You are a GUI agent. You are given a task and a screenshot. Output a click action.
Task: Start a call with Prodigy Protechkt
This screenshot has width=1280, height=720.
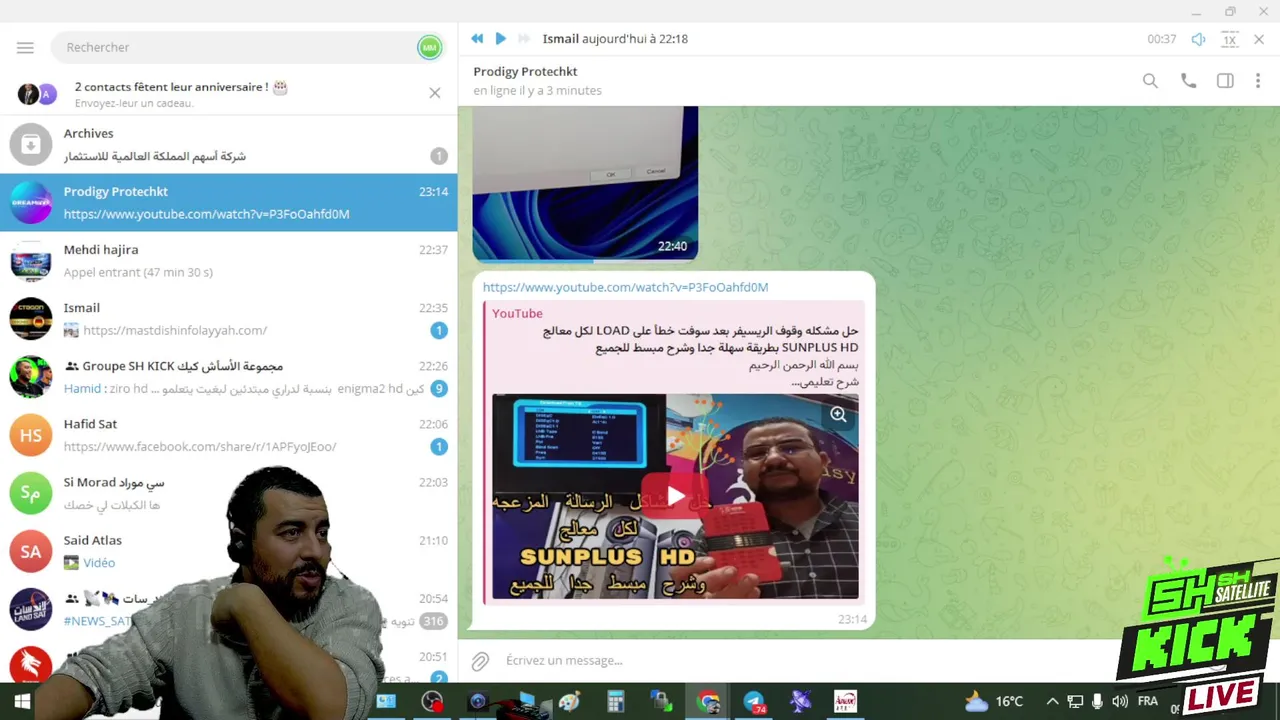tap(1188, 81)
